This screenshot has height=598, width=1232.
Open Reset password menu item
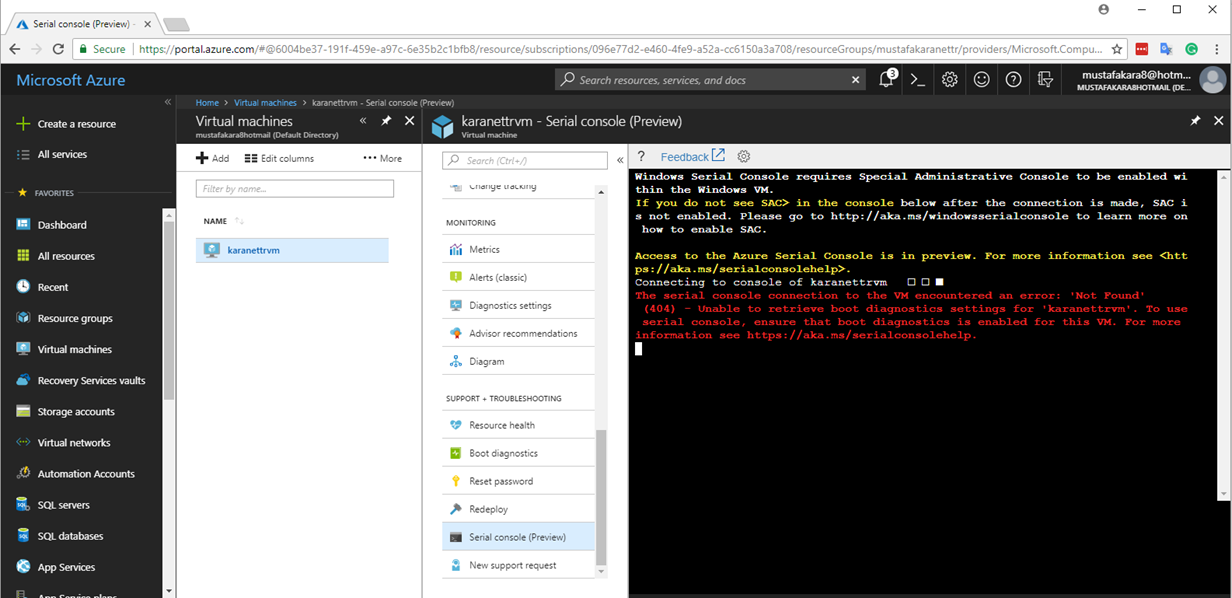pyautogui.click(x=518, y=481)
